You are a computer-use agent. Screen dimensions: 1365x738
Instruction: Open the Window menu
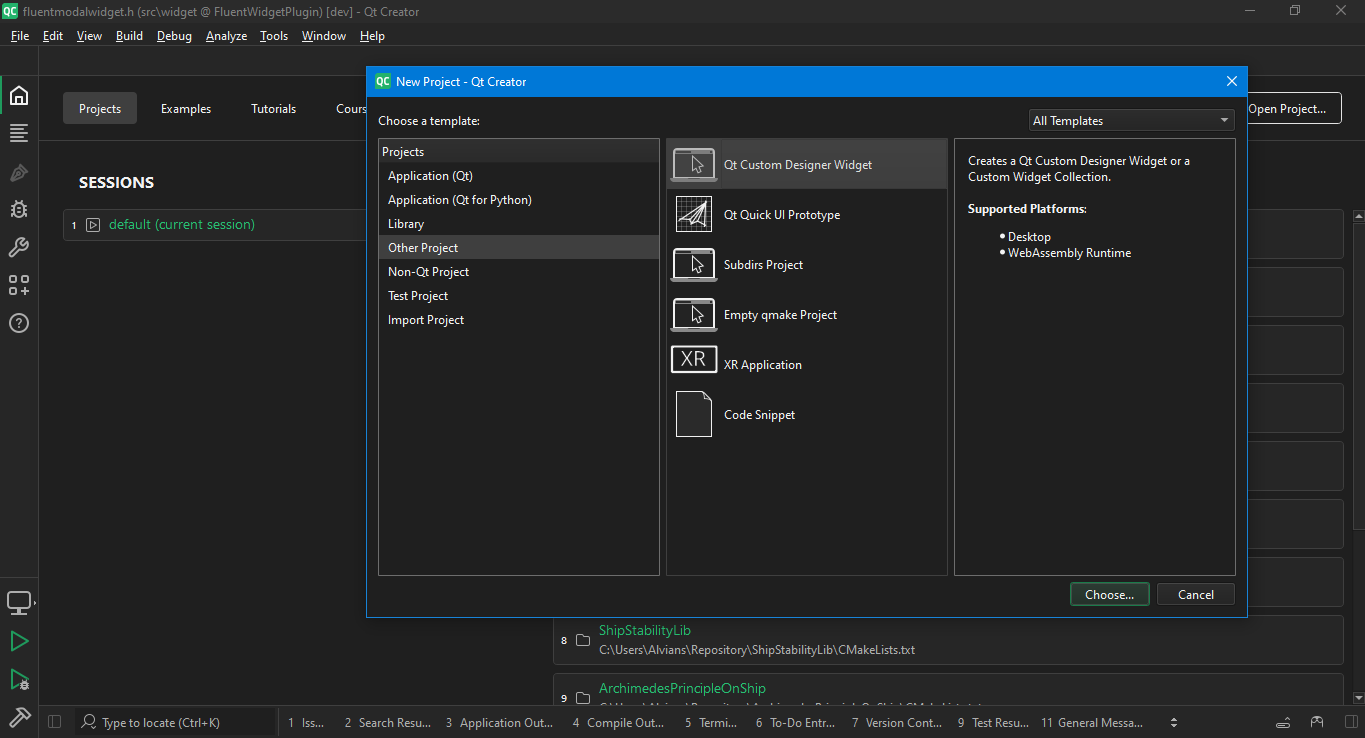click(324, 36)
